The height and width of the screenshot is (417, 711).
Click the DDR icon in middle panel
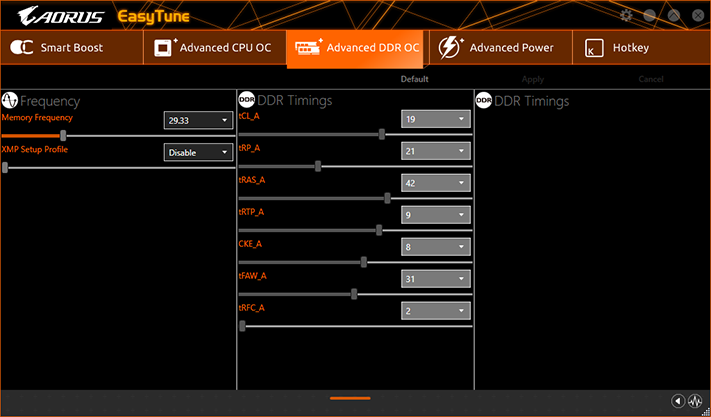point(247,100)
